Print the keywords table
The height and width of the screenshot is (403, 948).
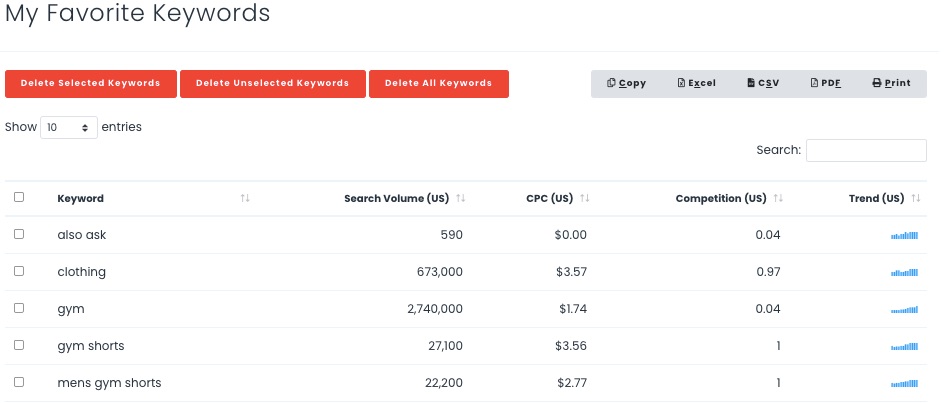pyautogui.click(x=891, y=83)
